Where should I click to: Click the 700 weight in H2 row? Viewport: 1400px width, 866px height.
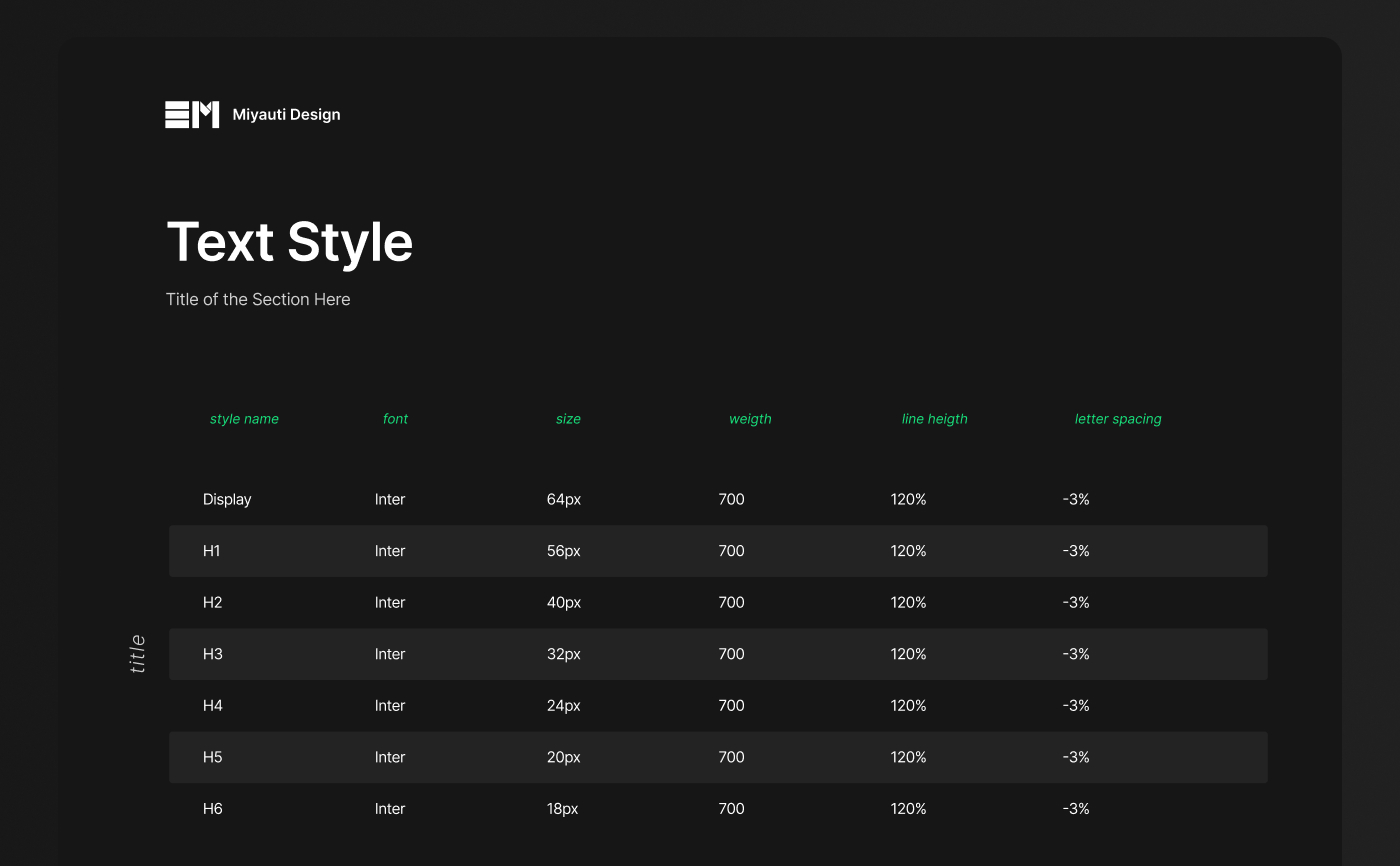[x=731, y=603]
